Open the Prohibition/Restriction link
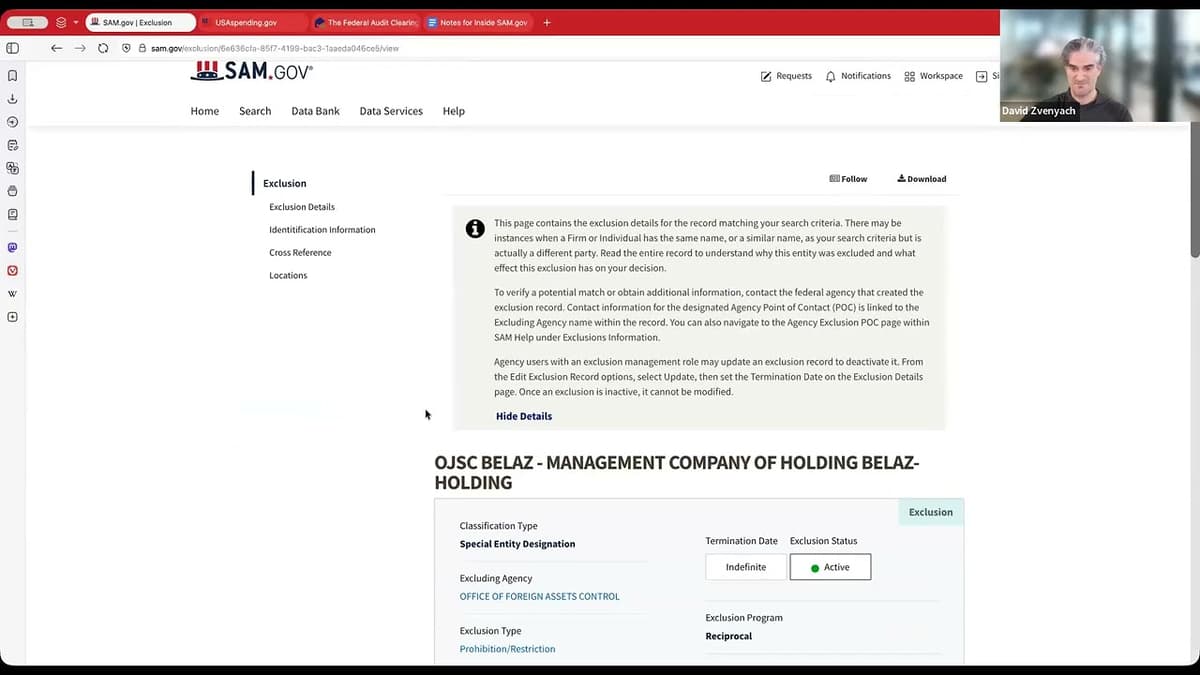This screenshot has height=675, width=1200. tap(507, 649)
